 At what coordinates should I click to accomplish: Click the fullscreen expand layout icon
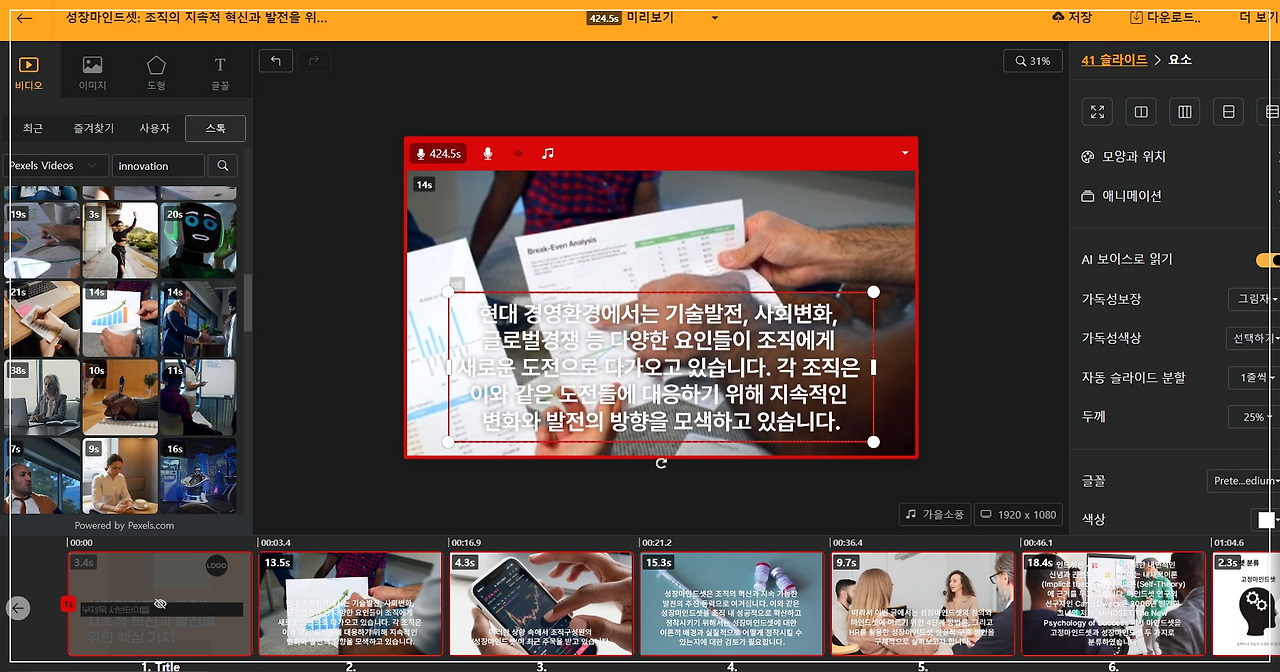[1098, 112]
